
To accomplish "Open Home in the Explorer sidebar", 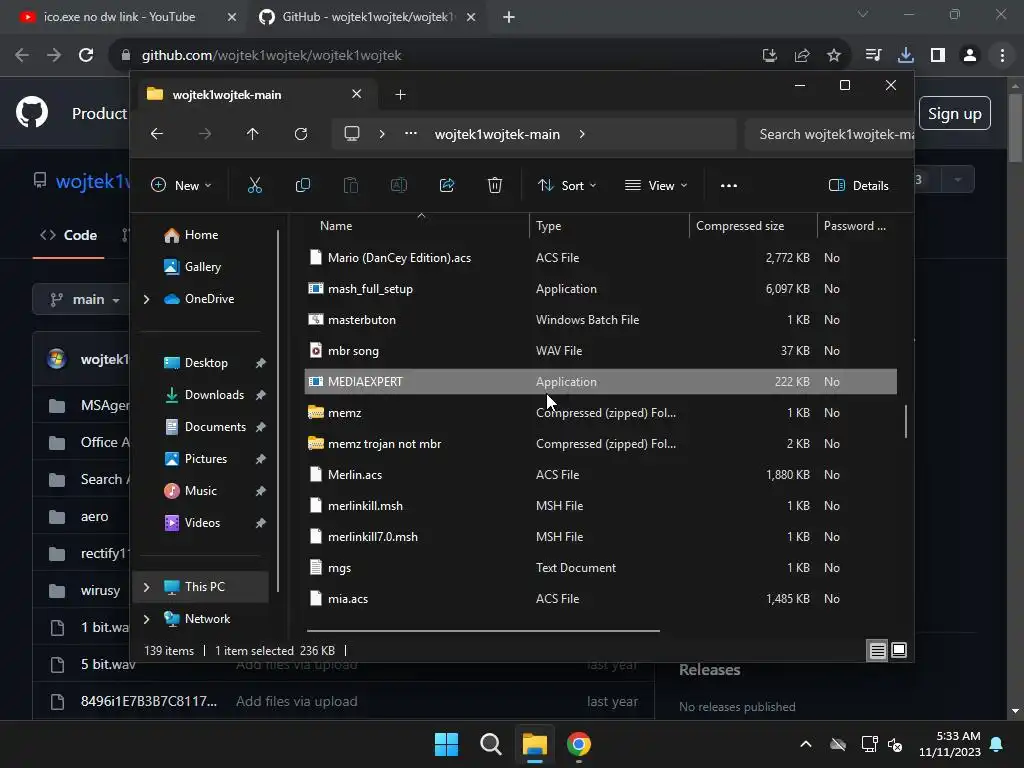I will 200,234.
